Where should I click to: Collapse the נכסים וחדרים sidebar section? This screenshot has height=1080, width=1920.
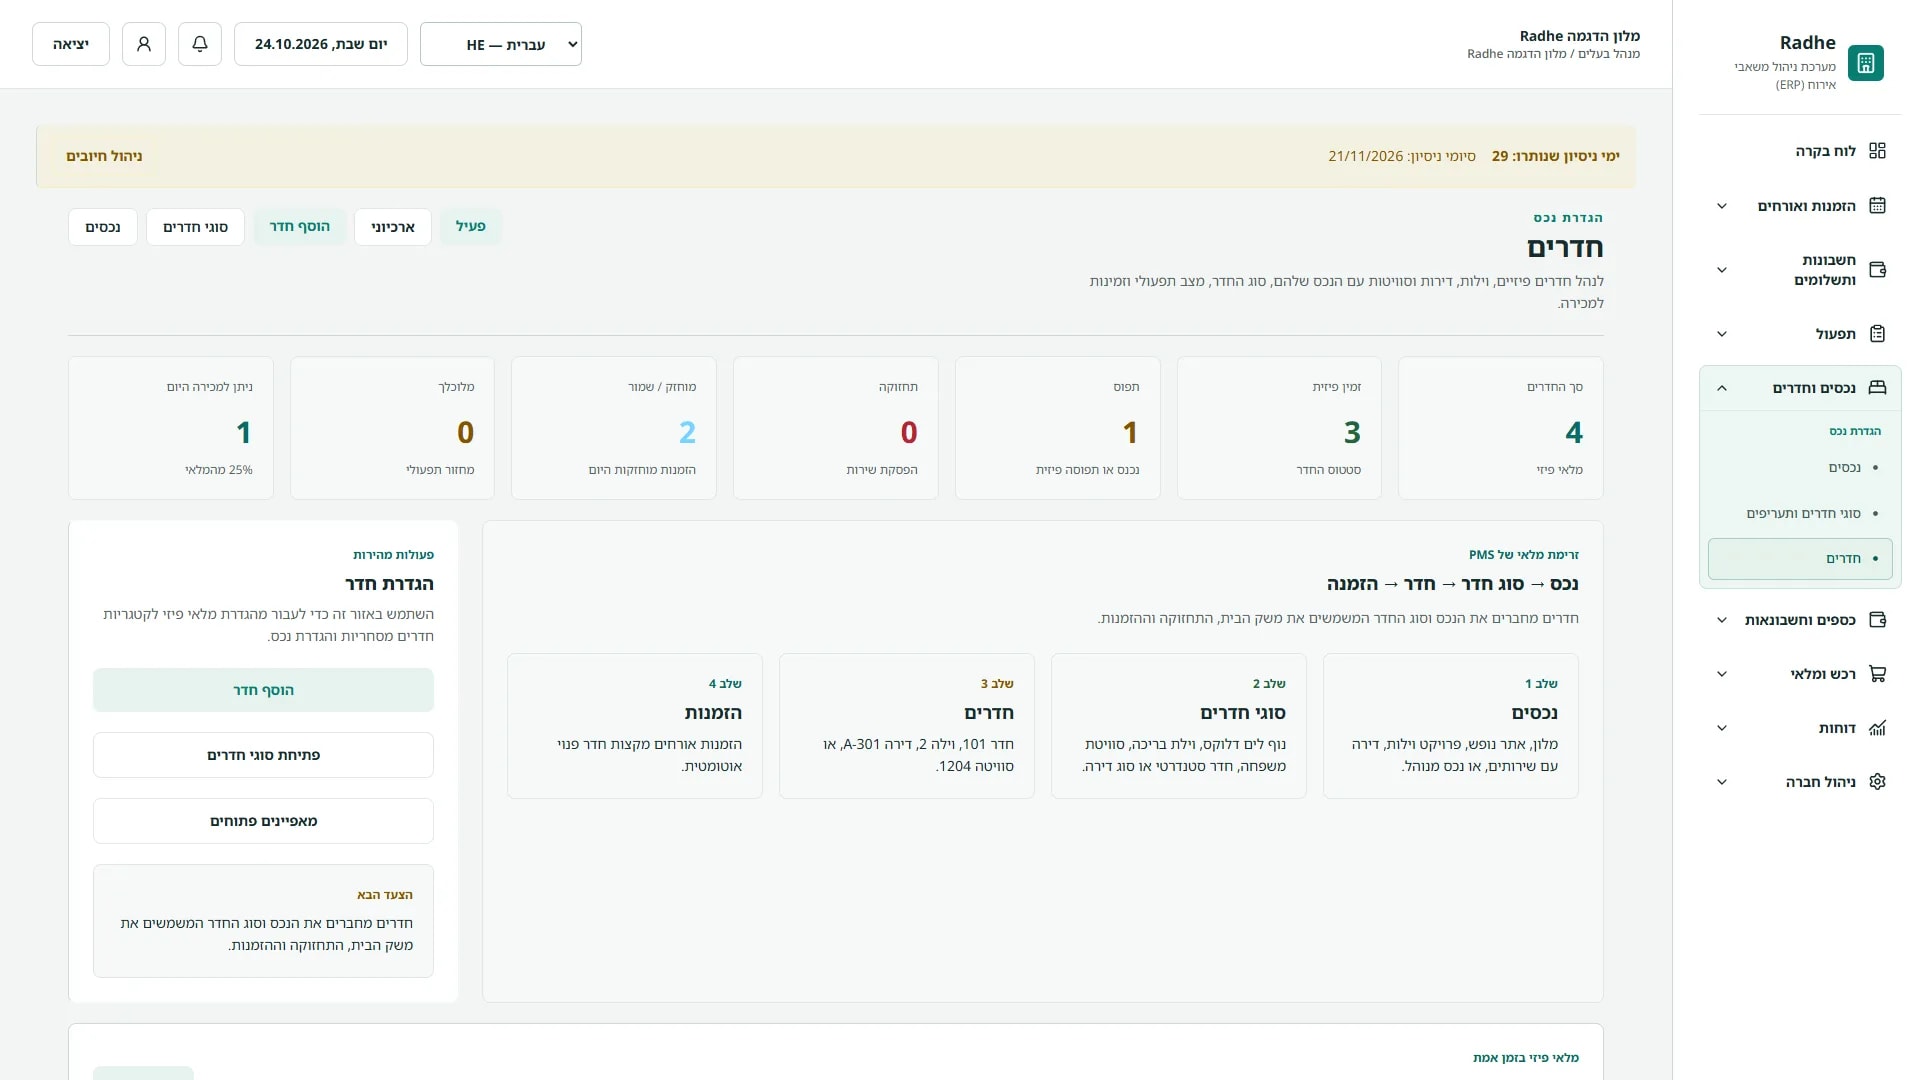point(1721,388)
